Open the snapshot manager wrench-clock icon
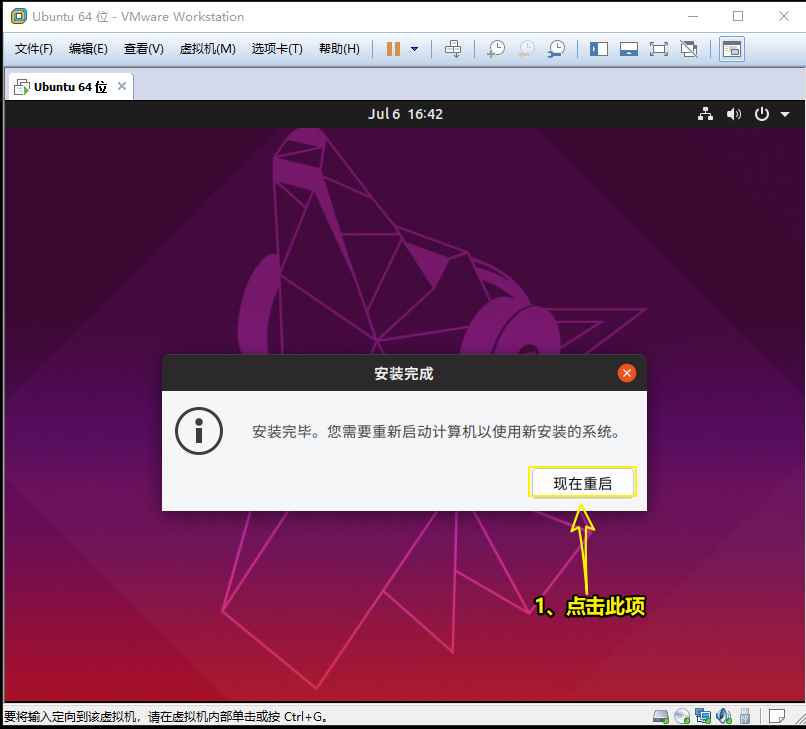This screenshot has height=729, width=806. (x=556, y=49)
